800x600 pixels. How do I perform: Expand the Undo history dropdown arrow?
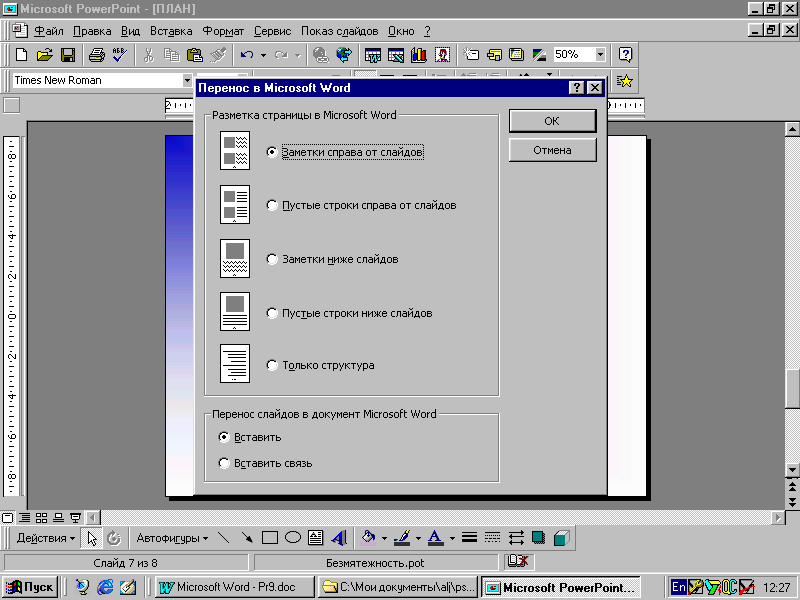click(x=263, y=55)
